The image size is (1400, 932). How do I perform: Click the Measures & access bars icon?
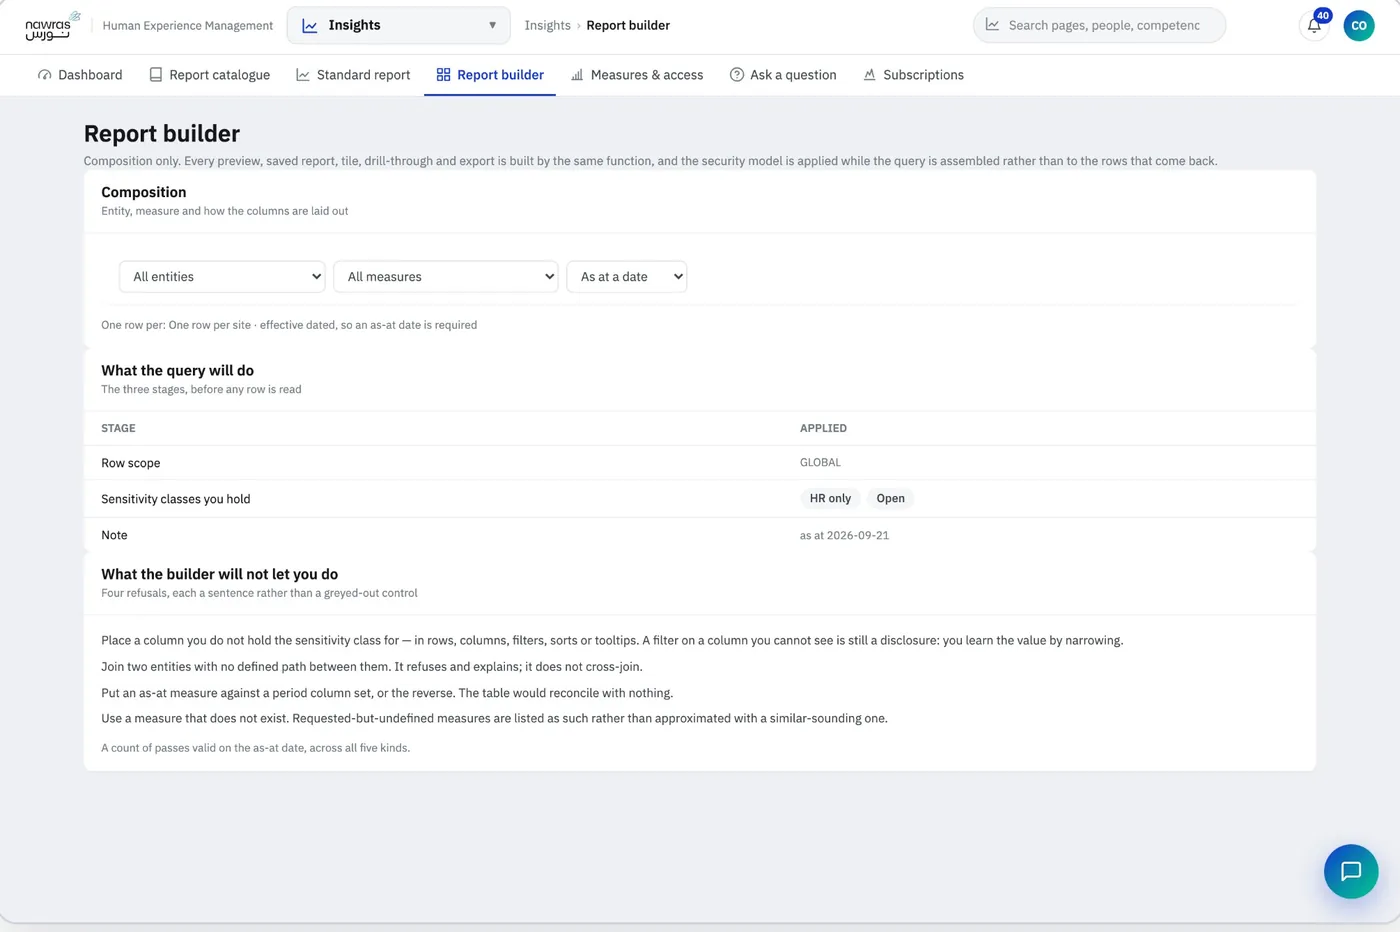tap(577, 75)
